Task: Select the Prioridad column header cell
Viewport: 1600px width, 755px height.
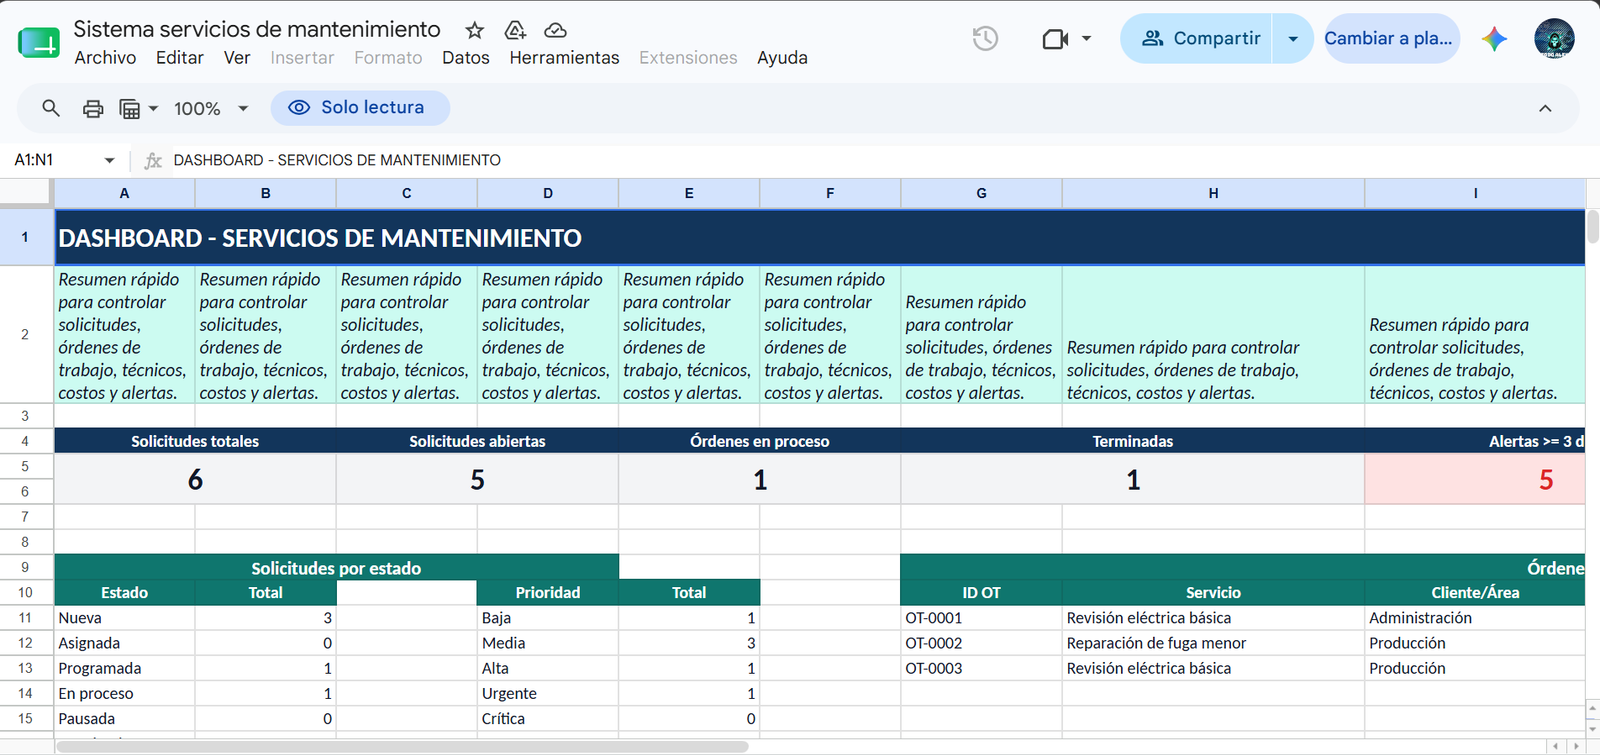Action: pos(548,593)
